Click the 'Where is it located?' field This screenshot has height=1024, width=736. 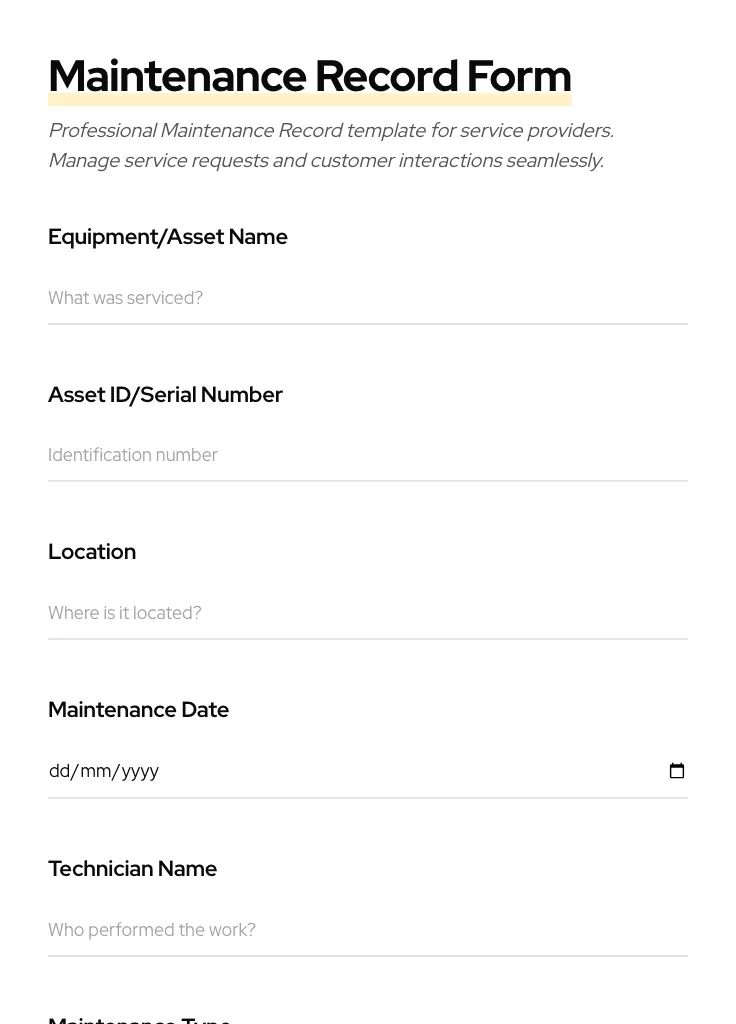click(367, 613)
